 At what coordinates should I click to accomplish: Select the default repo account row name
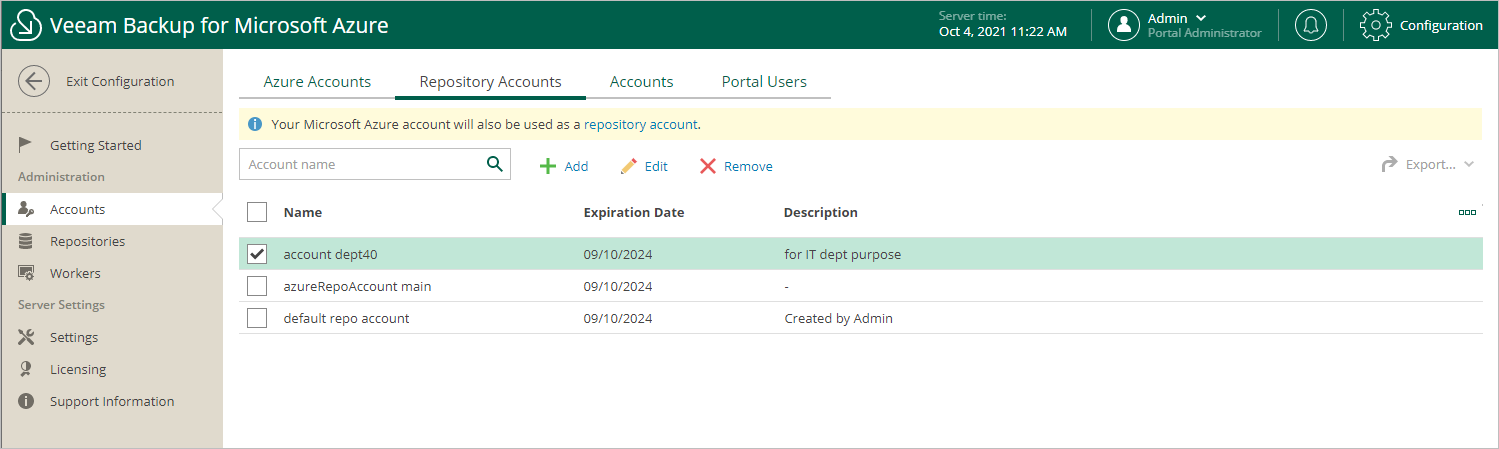[347, 318]
